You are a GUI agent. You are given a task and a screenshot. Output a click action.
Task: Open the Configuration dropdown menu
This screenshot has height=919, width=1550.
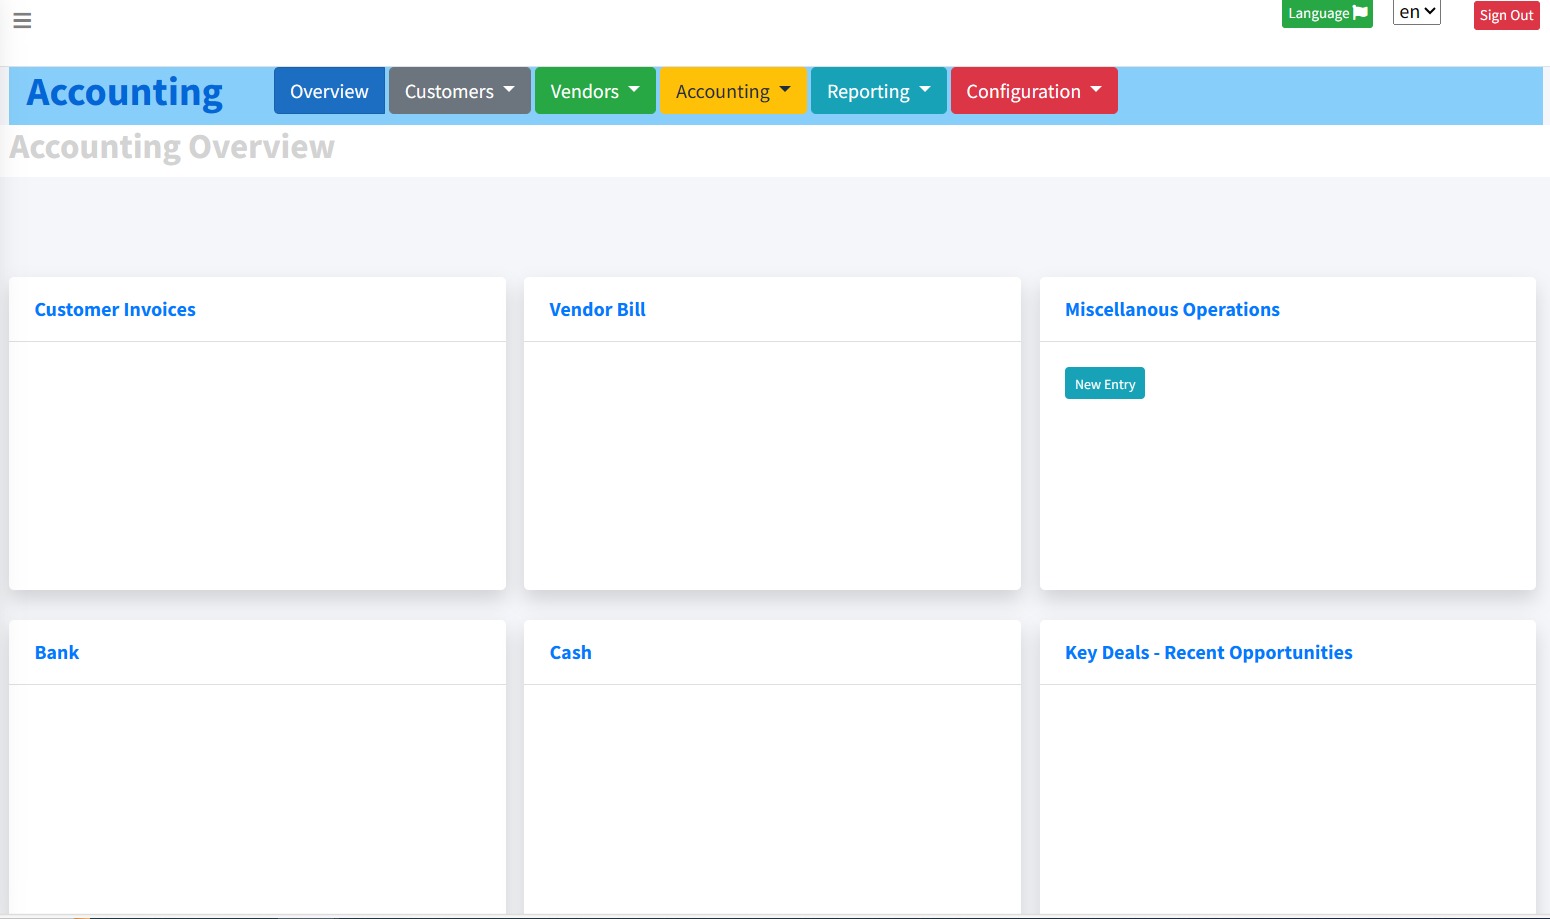coord(1034,91)
